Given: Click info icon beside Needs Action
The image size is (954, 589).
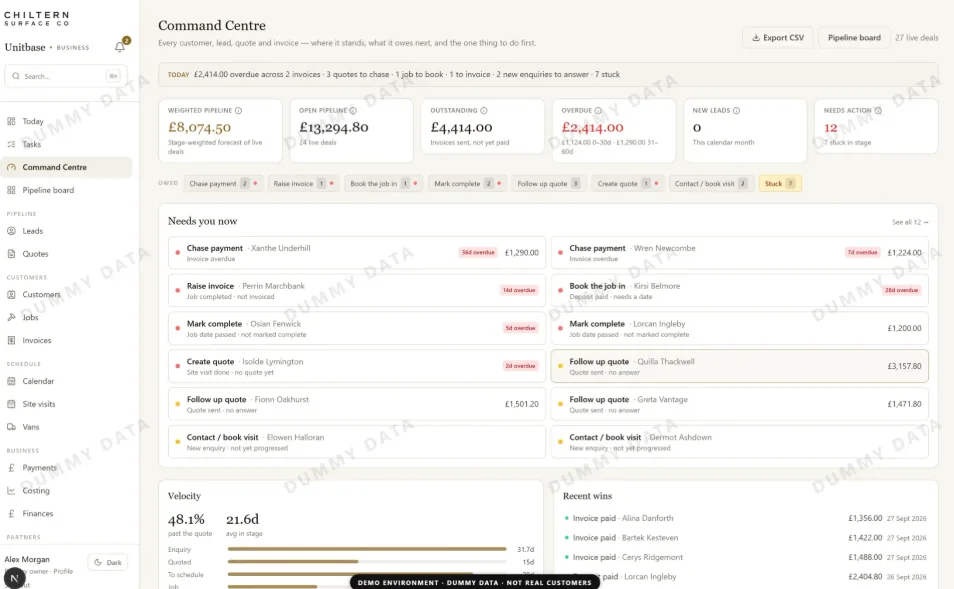Looking at the screenshot, I should pyautogui.click(x=878, y=111).
